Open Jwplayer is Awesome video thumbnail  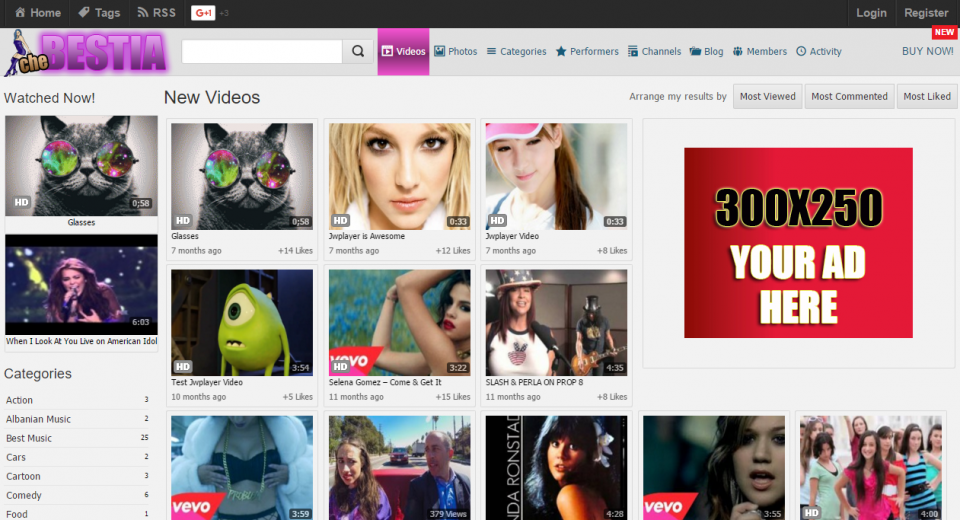coord(399,176)
